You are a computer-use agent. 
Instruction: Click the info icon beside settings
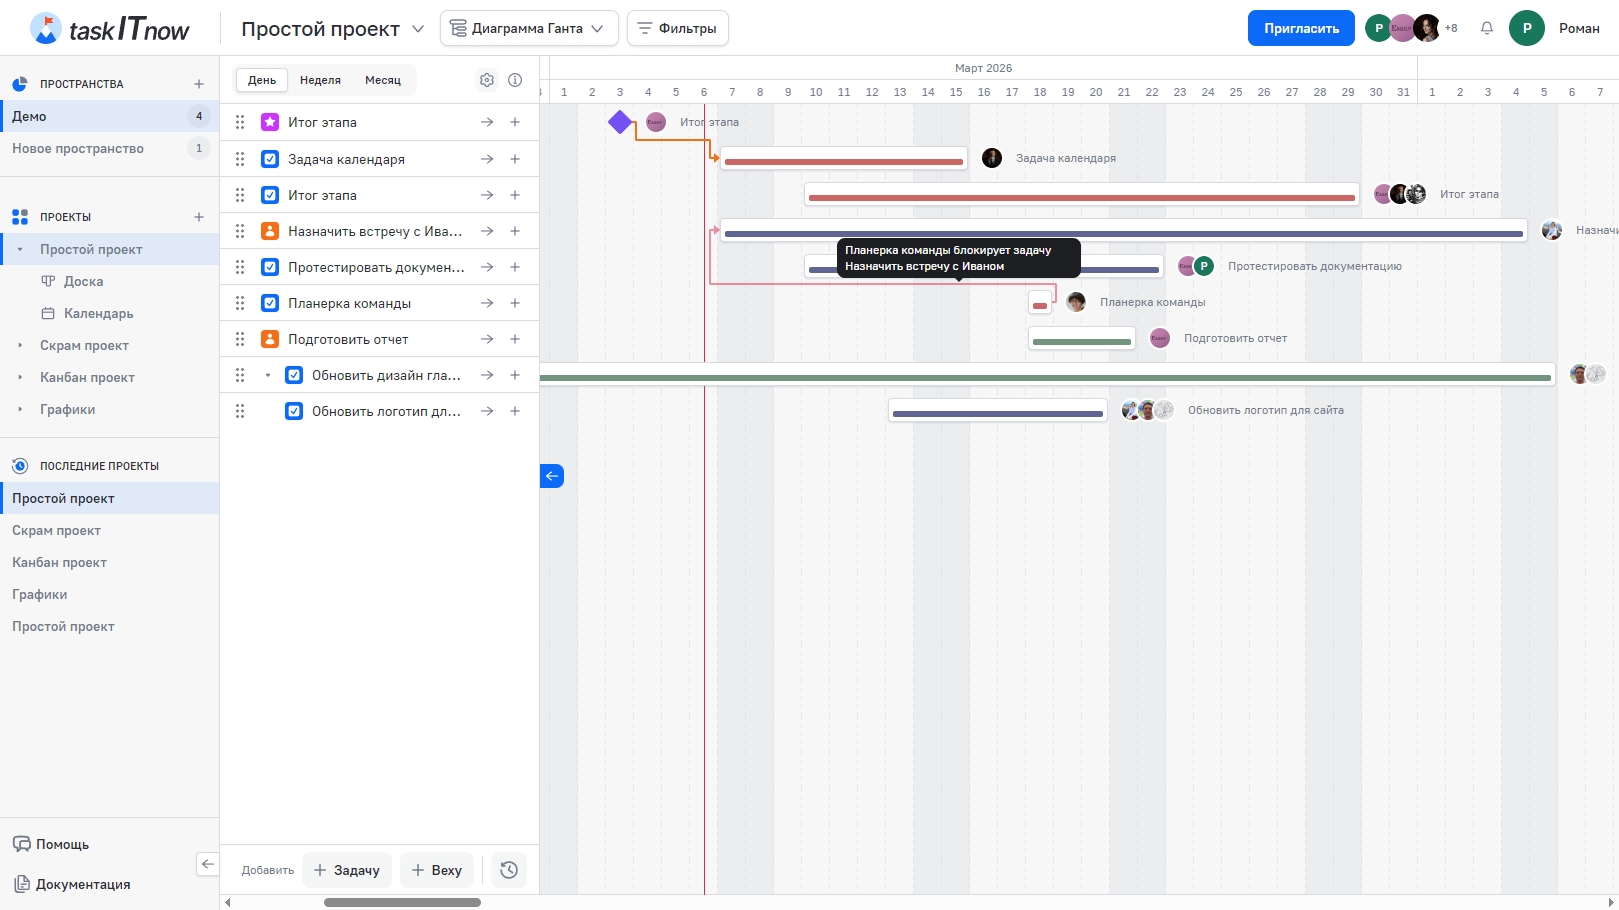(515, 80)
